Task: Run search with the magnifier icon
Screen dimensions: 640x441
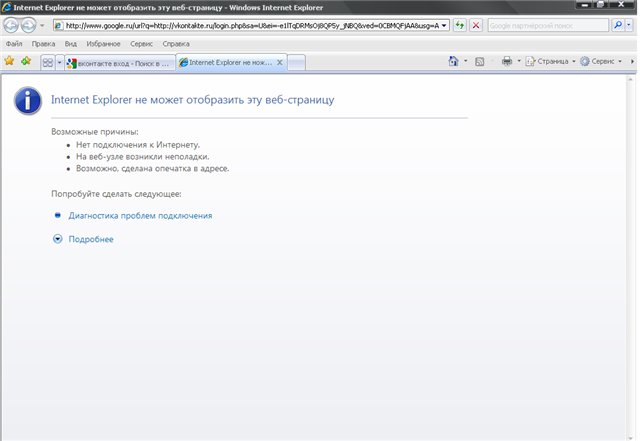Action: pyautogui.click(x=618, y=25)
